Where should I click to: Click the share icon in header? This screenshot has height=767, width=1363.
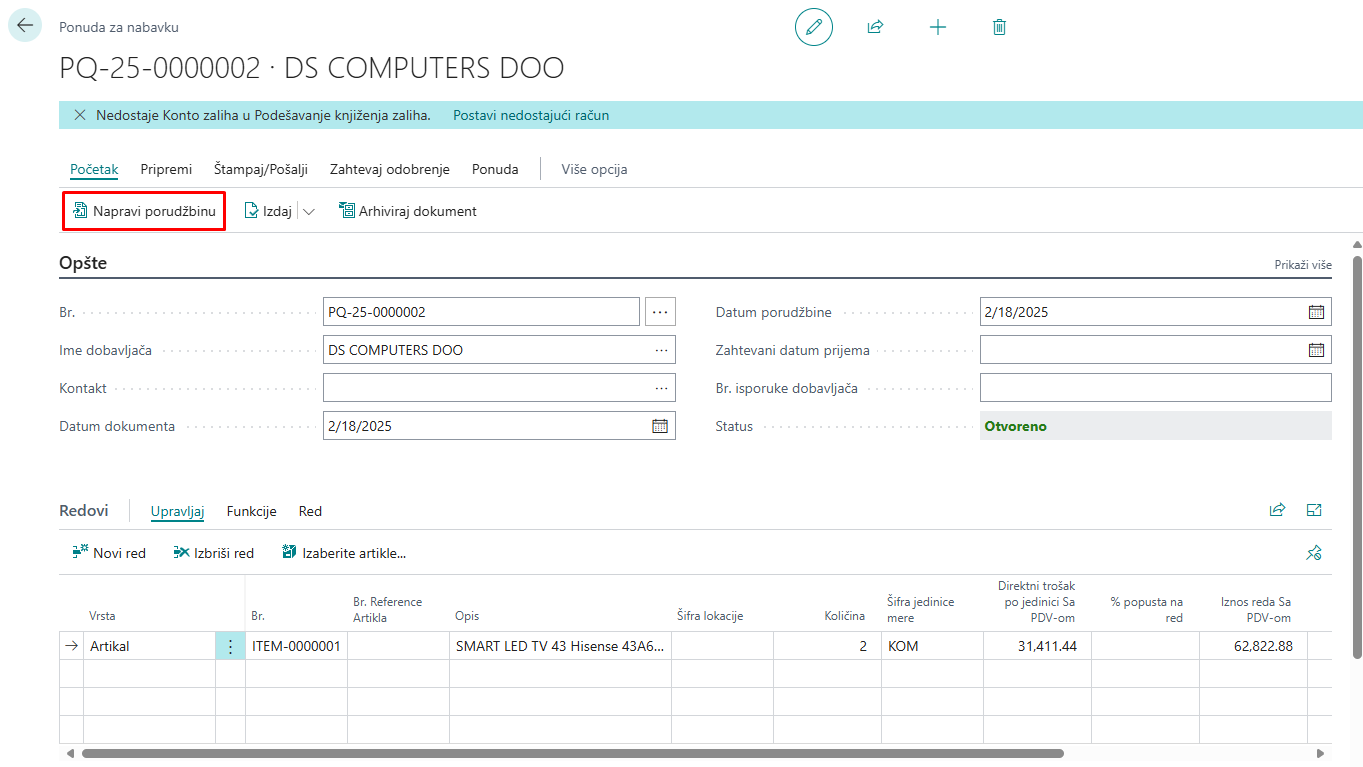pos(875,27)
